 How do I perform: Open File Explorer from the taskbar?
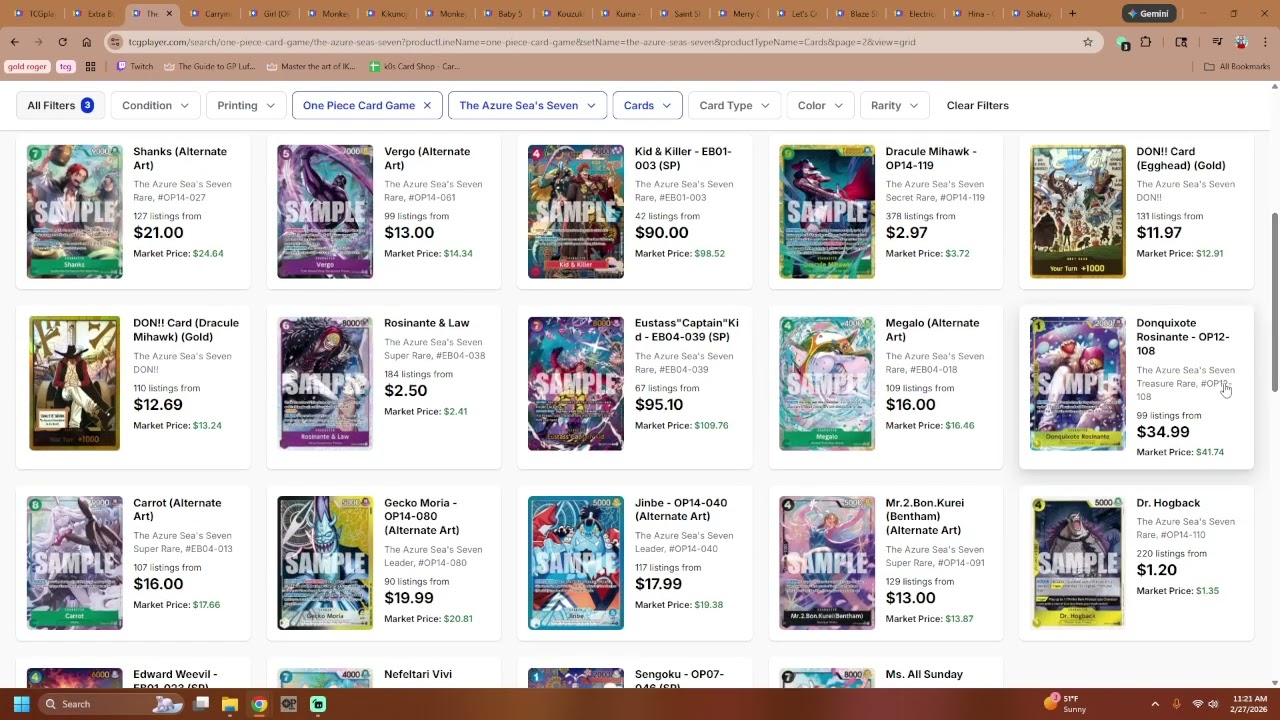229,704
